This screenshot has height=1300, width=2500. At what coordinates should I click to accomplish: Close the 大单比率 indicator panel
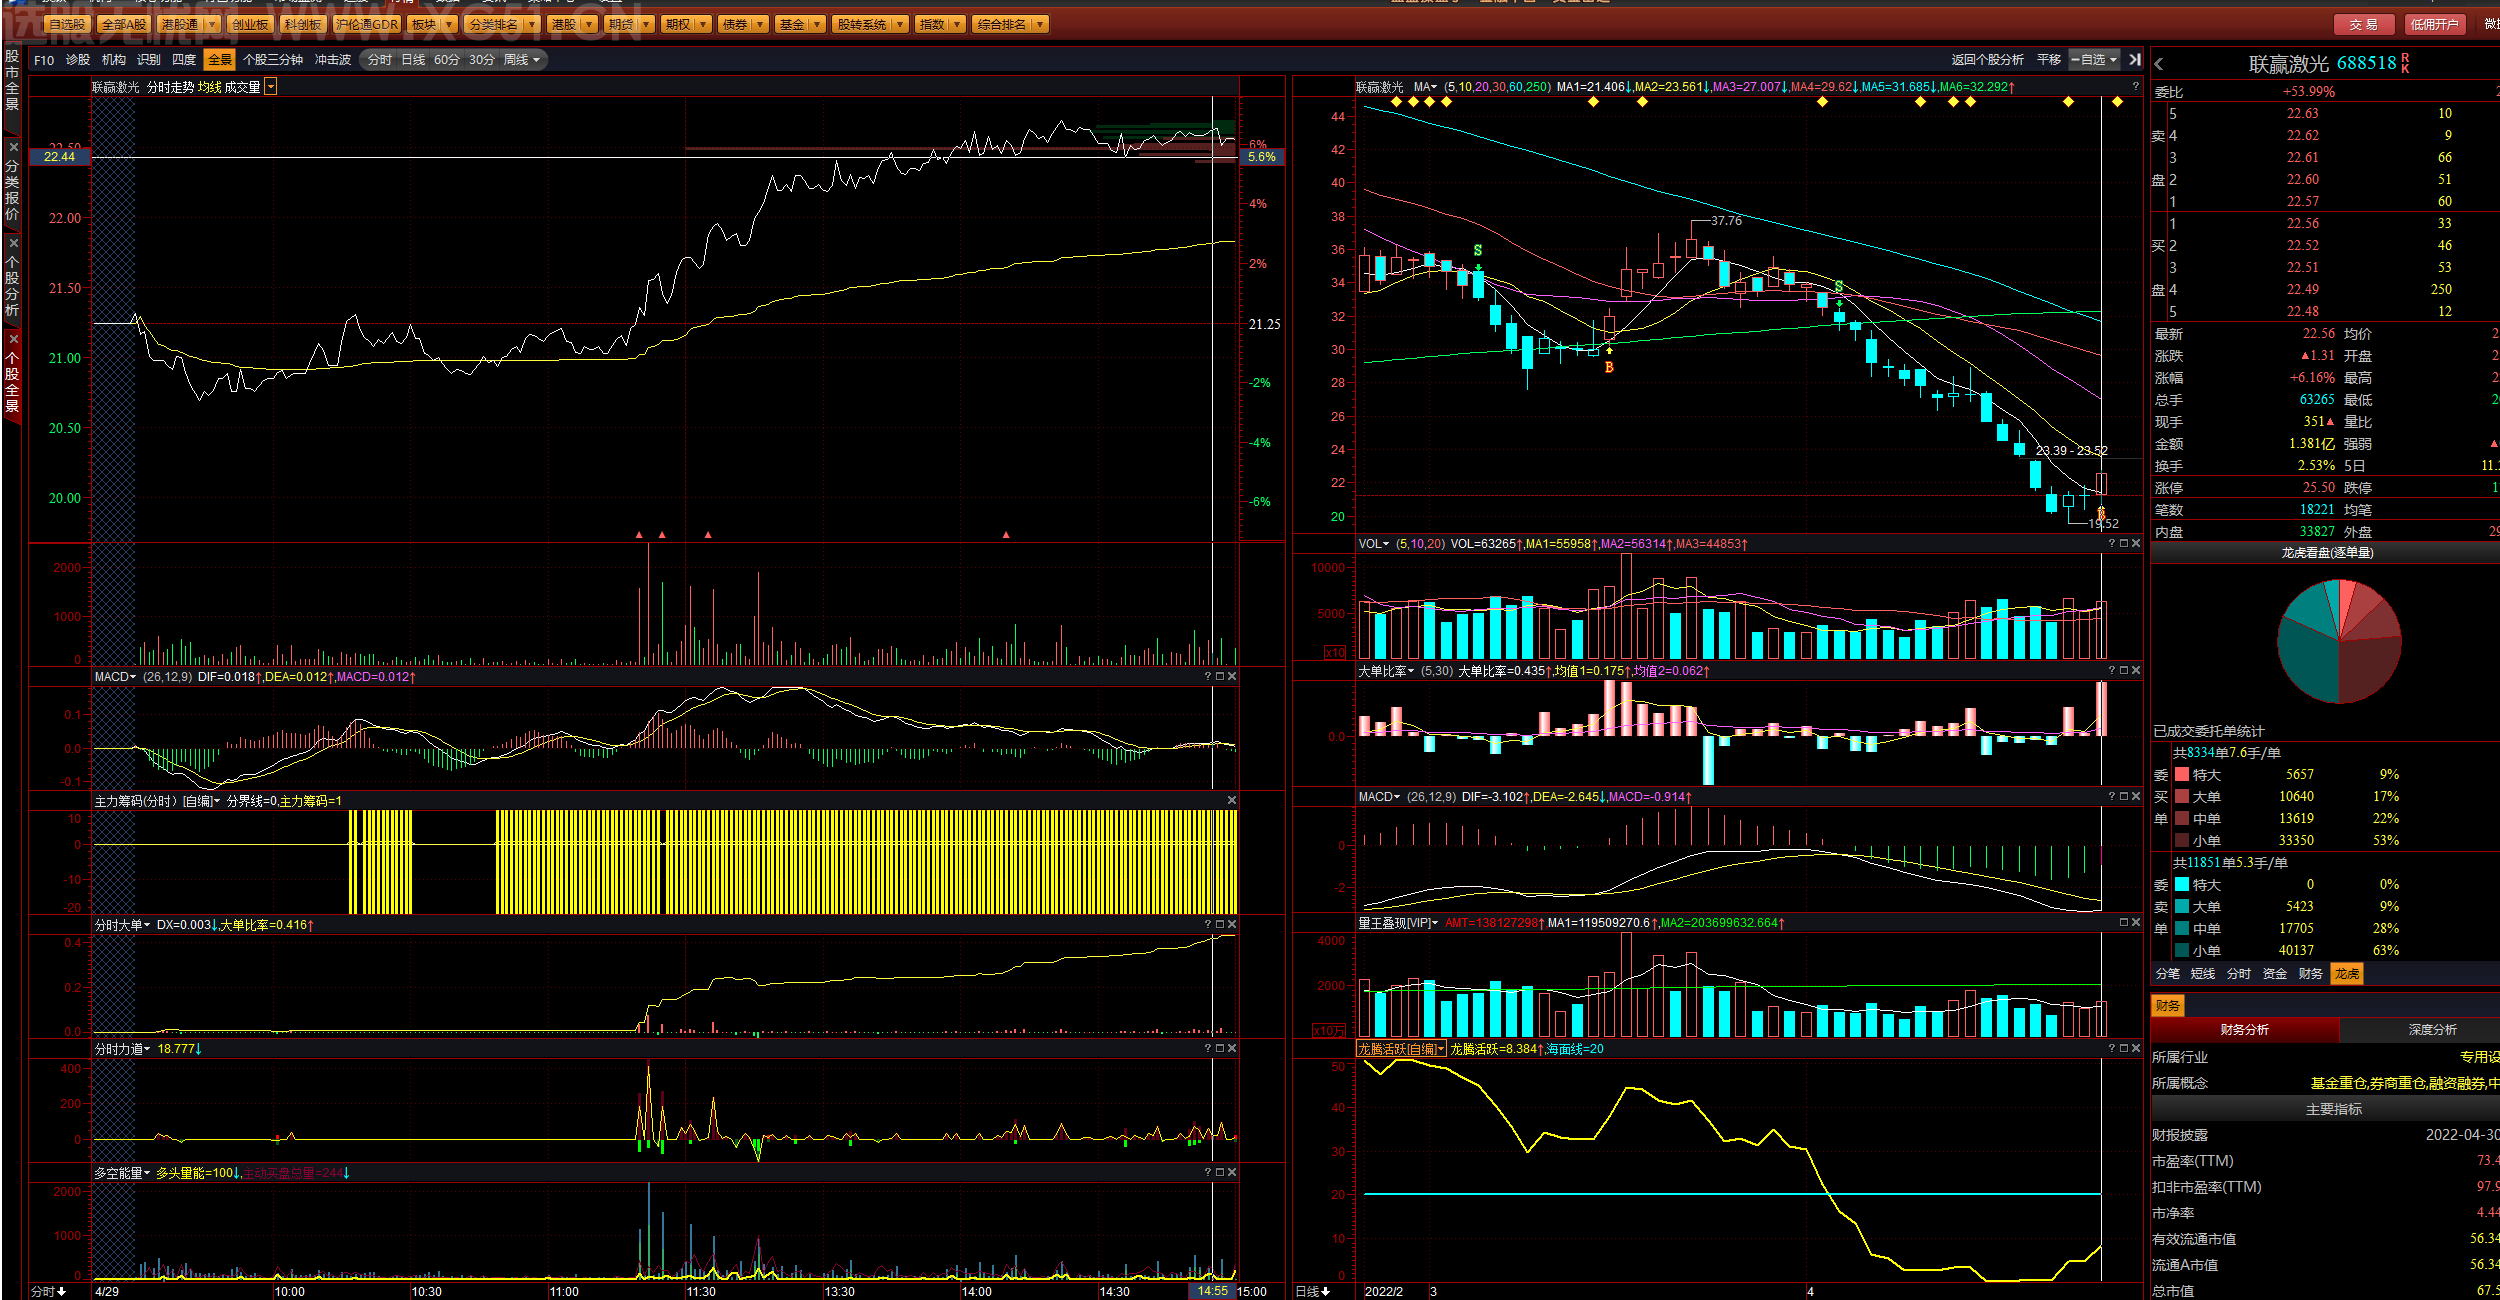pyautogui.click(x=2135, y=671)
